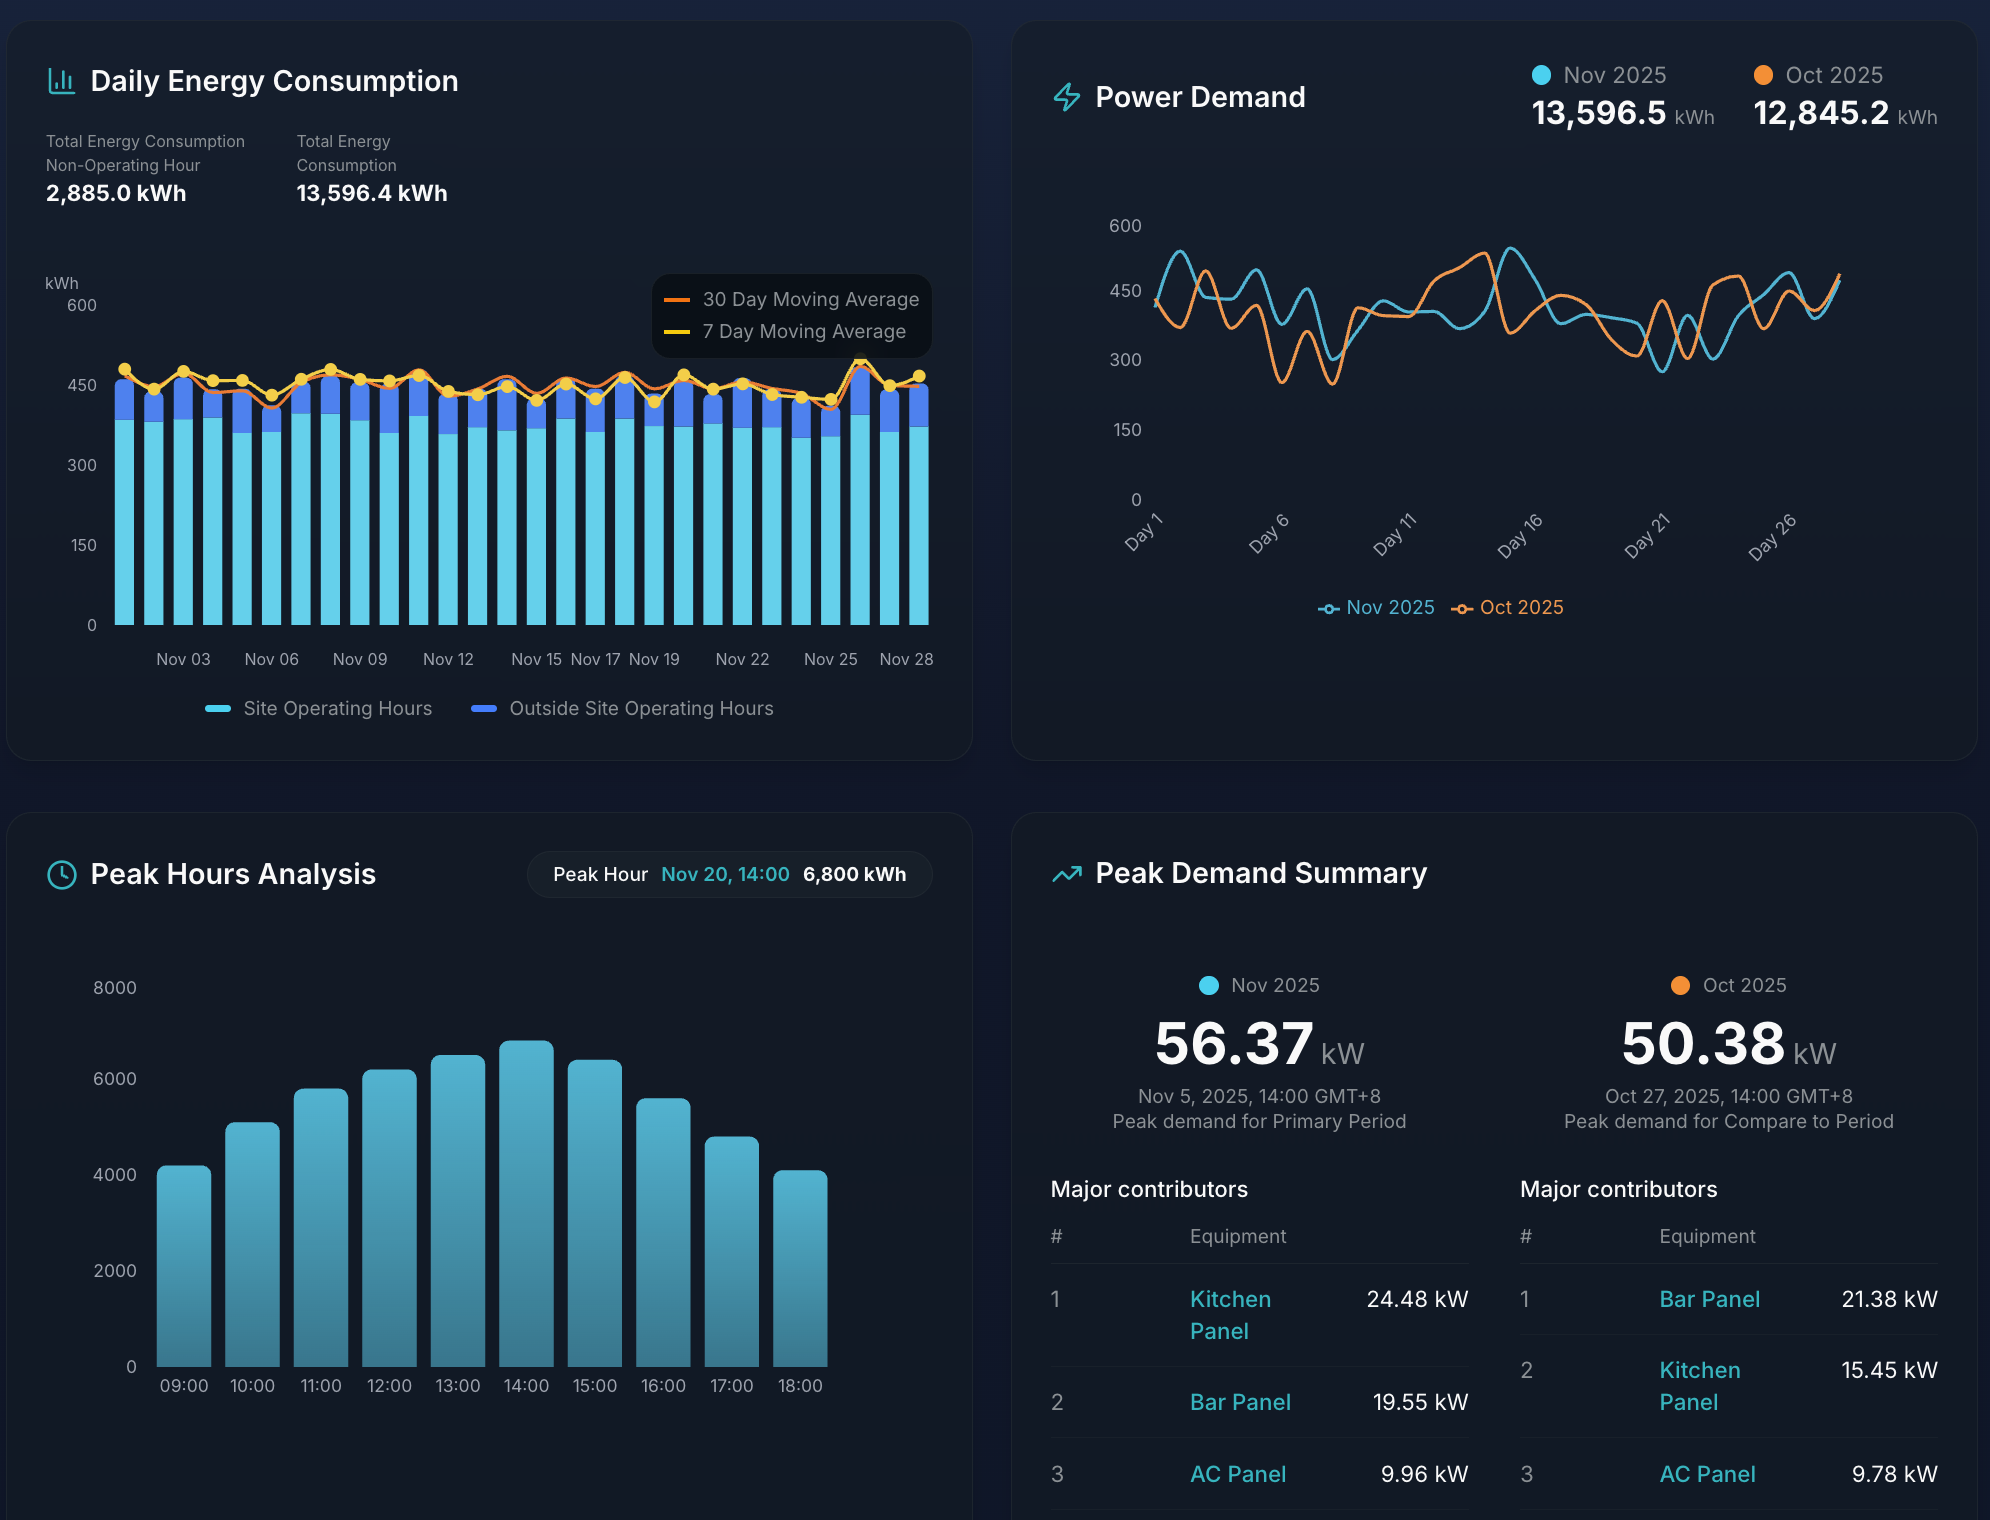Click the Peak Hours Analysis clock icon
Image resolution: width=1990 pixels, height=1520 pixels.
coord(60,874)
